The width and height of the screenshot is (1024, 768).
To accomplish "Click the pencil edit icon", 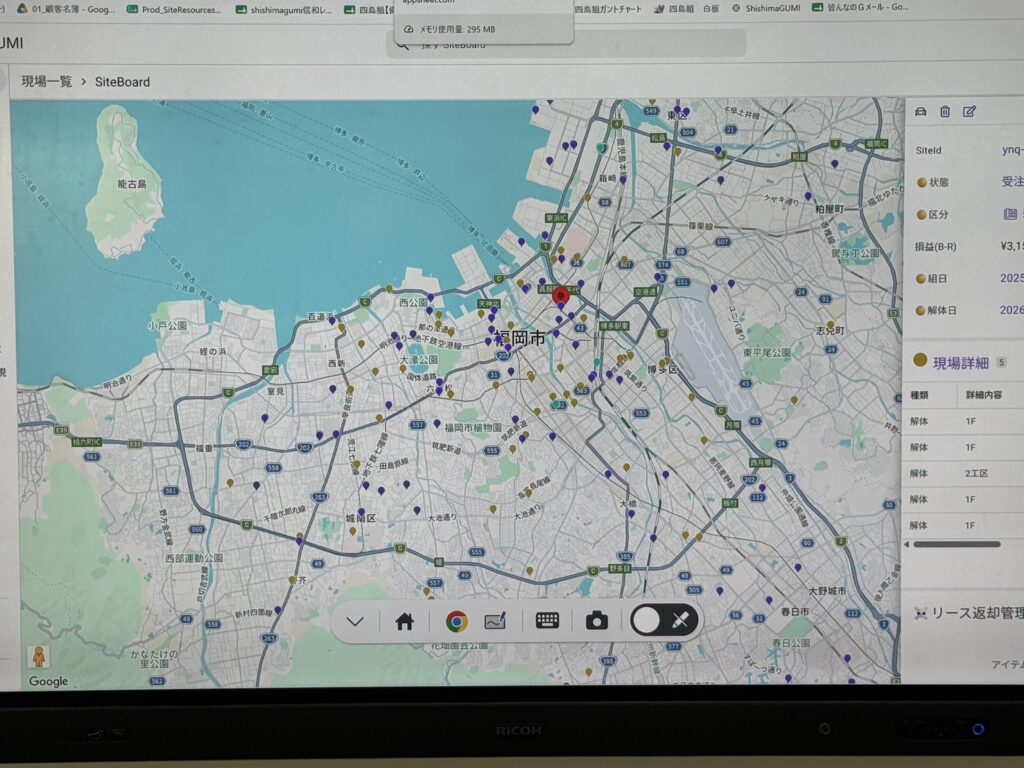I will (x=969, y=112).
